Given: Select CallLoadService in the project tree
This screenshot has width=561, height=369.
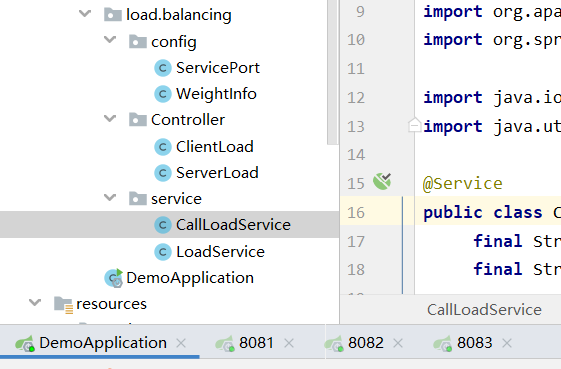Looking at the screenshot, I should [233, 225].
